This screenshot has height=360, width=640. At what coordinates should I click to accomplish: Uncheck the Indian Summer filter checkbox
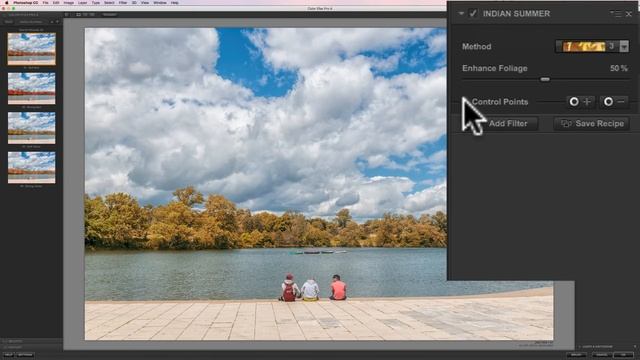coord(473,13)
